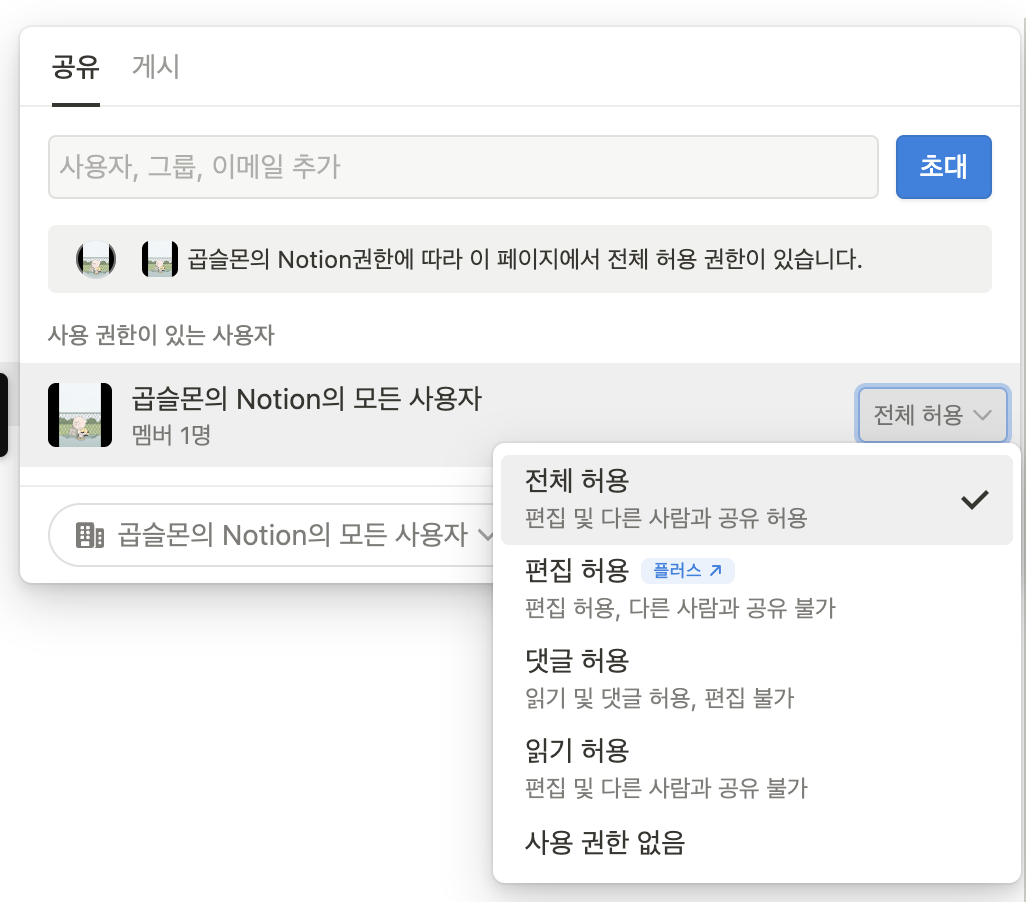This screenshot has height=902, width=1026.
Task: Click the chevron beside the bottom workspace selector
Action: [486, 535]
